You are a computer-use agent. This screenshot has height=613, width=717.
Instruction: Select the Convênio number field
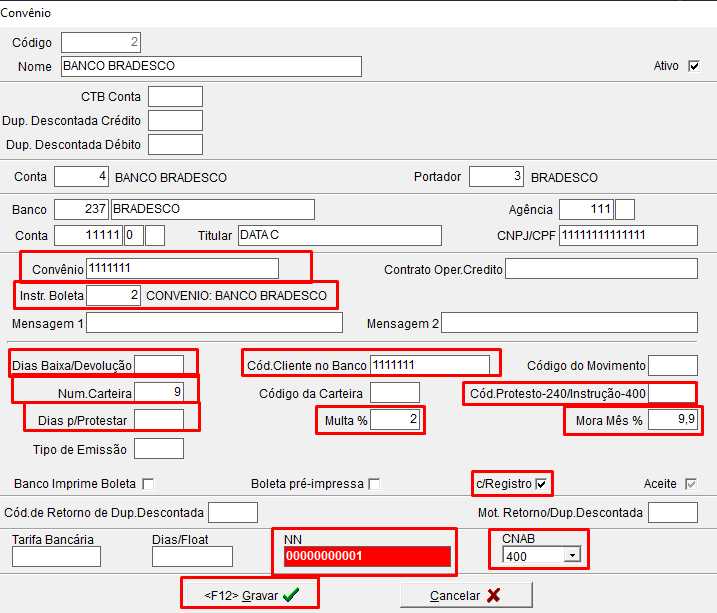[182, 269]
